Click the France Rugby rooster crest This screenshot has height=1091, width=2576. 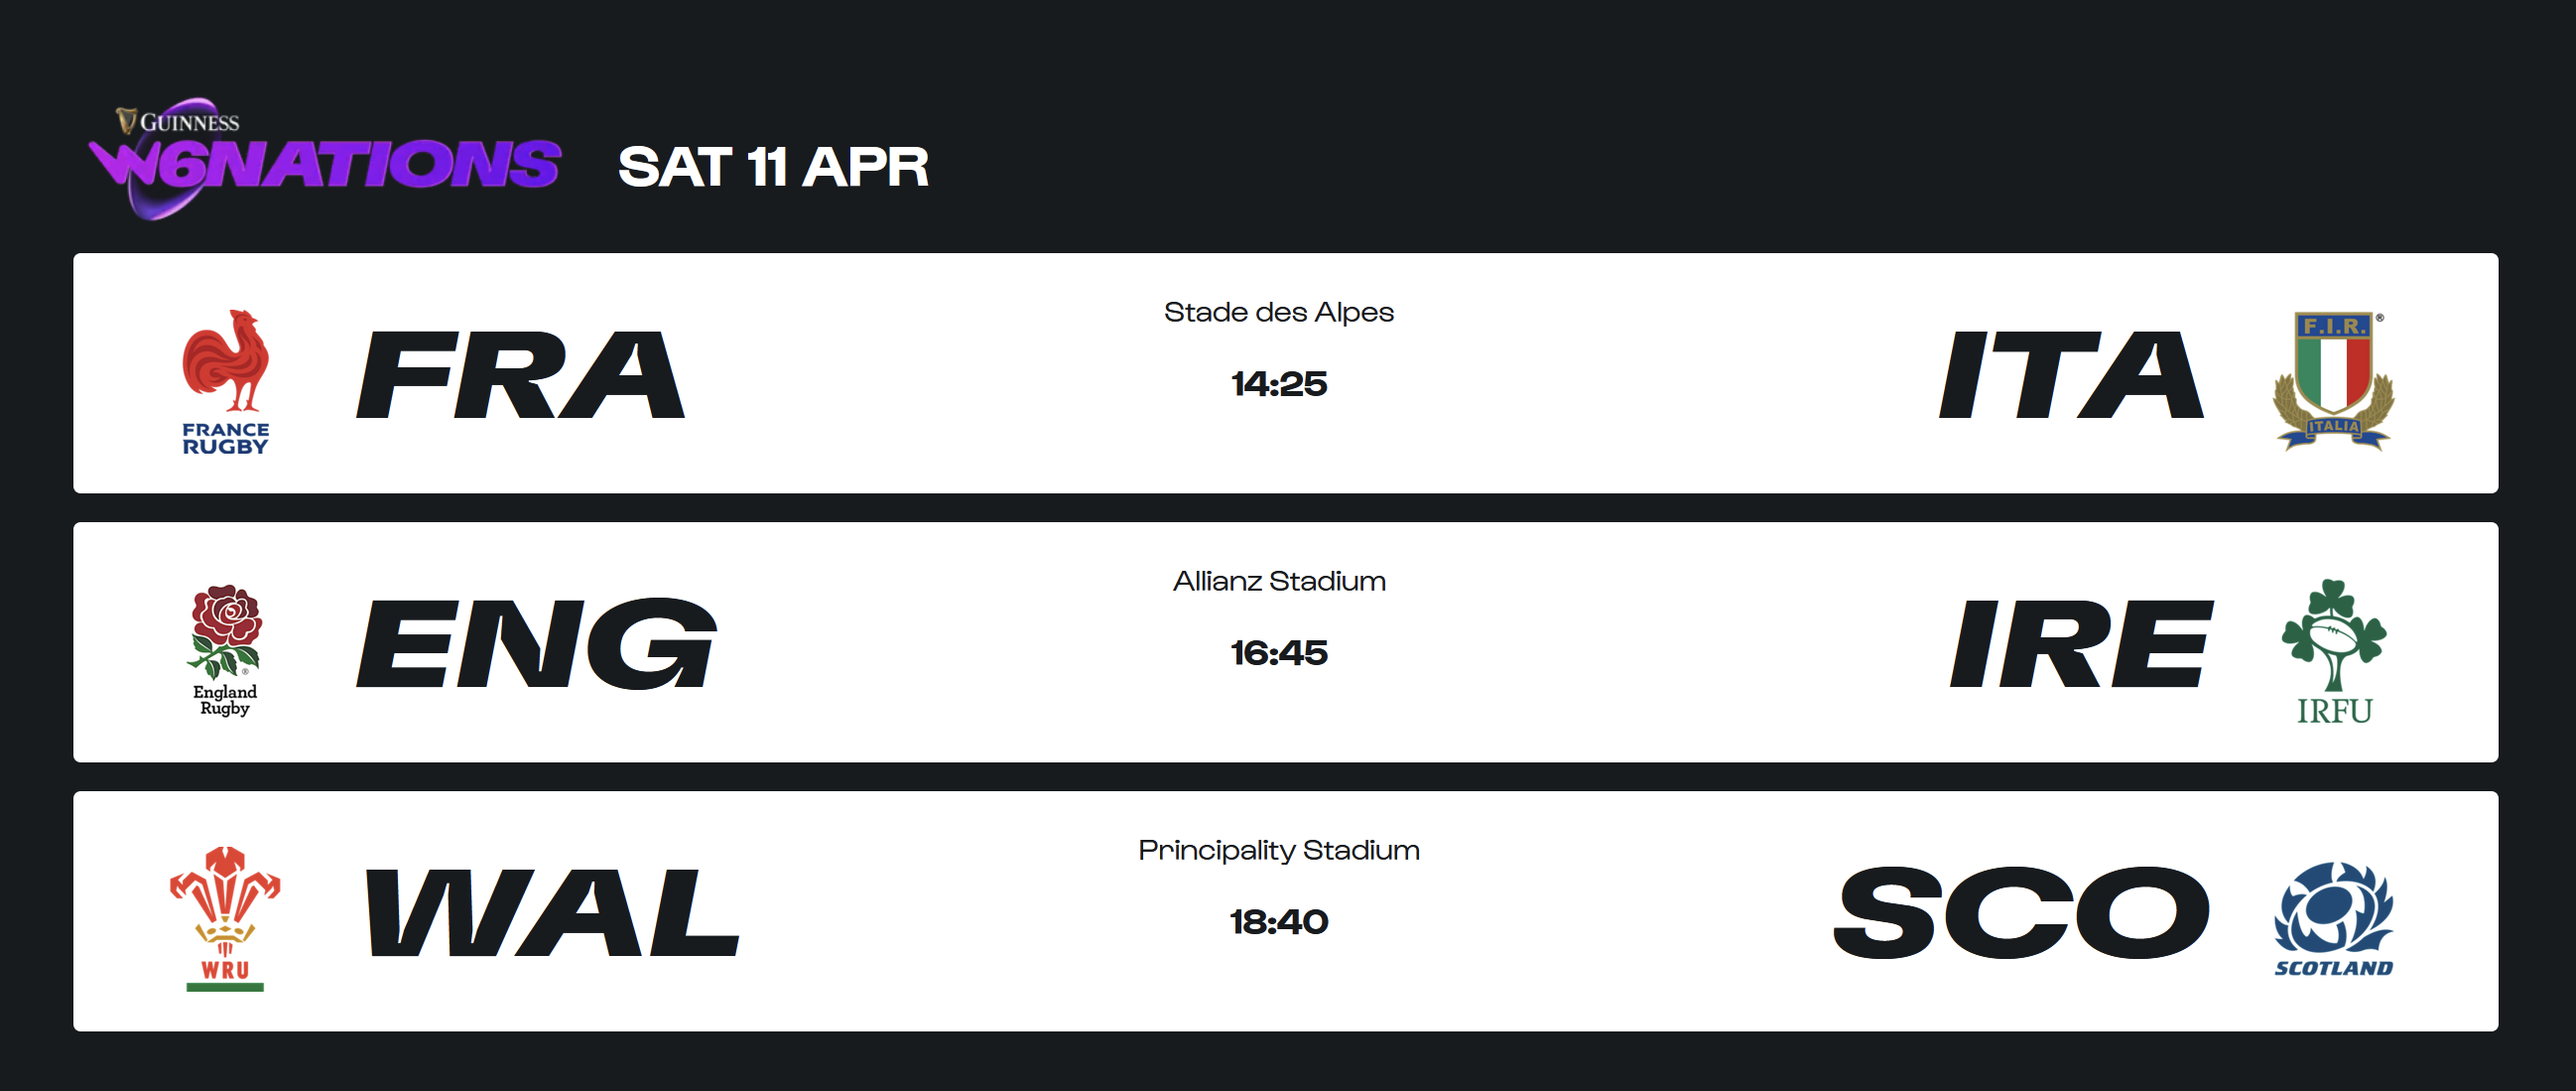coord(226,381)
